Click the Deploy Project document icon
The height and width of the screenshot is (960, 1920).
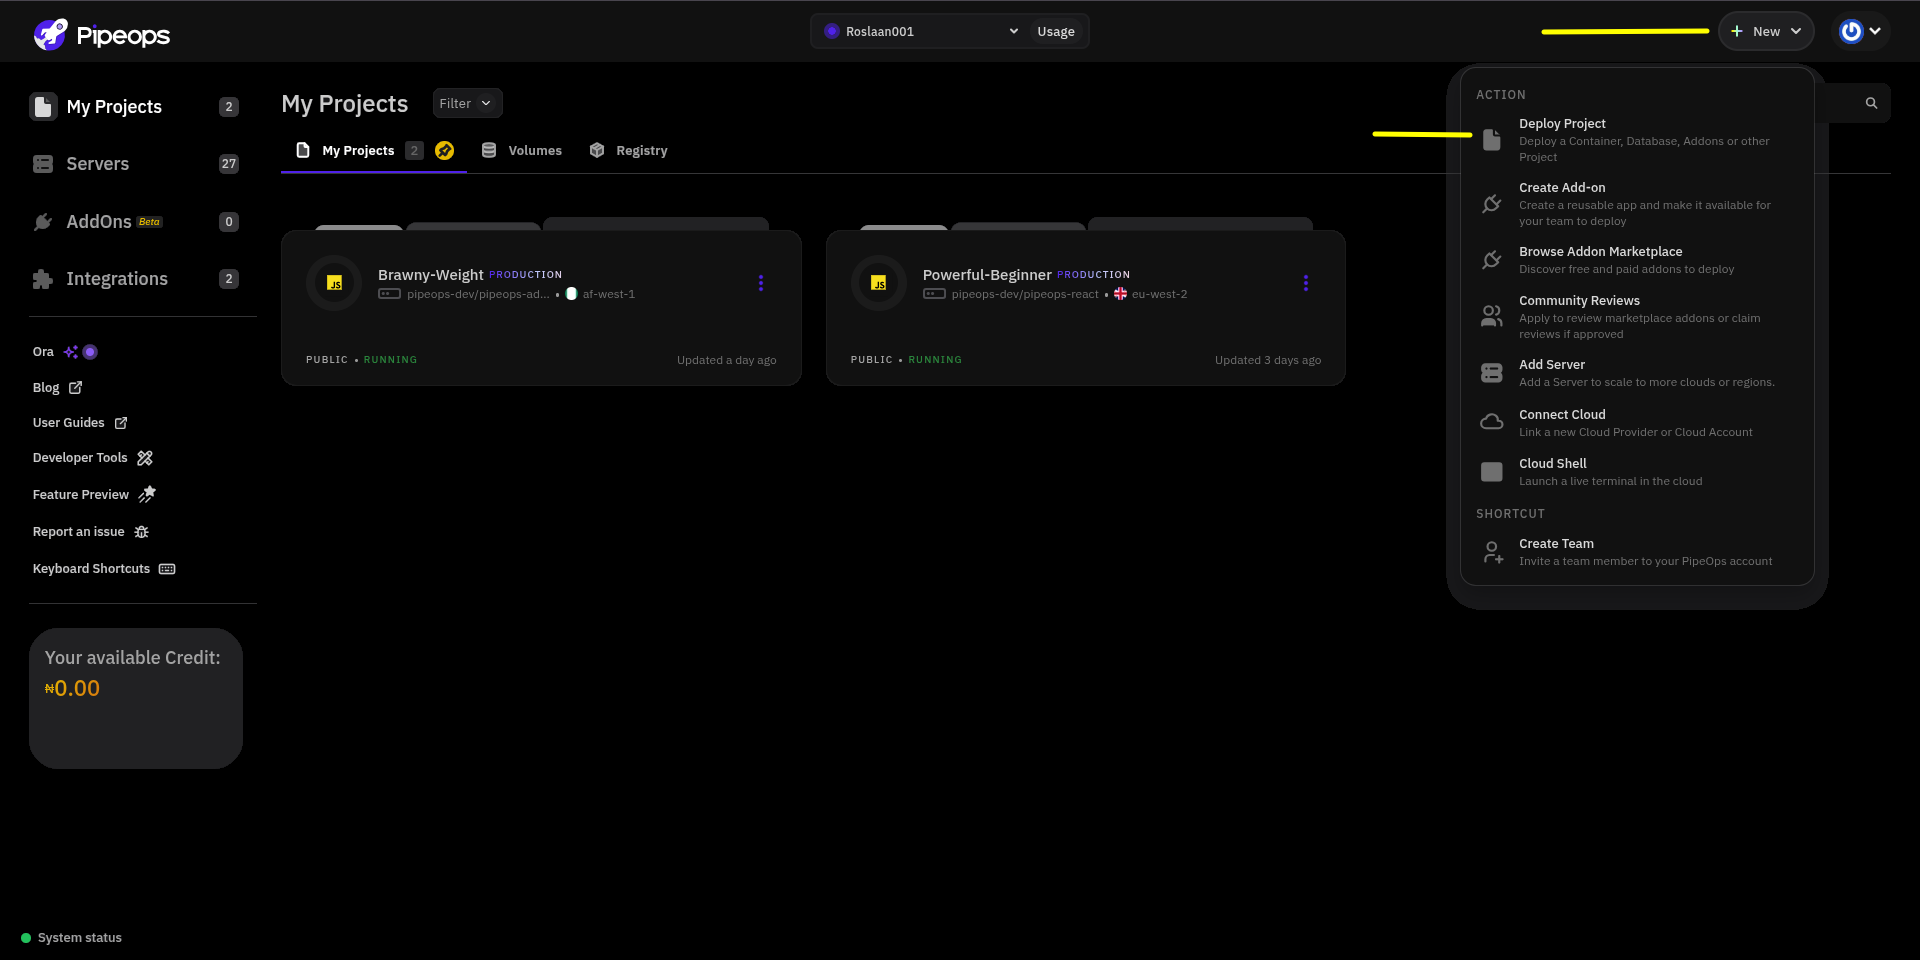(x=1492, y=140)
